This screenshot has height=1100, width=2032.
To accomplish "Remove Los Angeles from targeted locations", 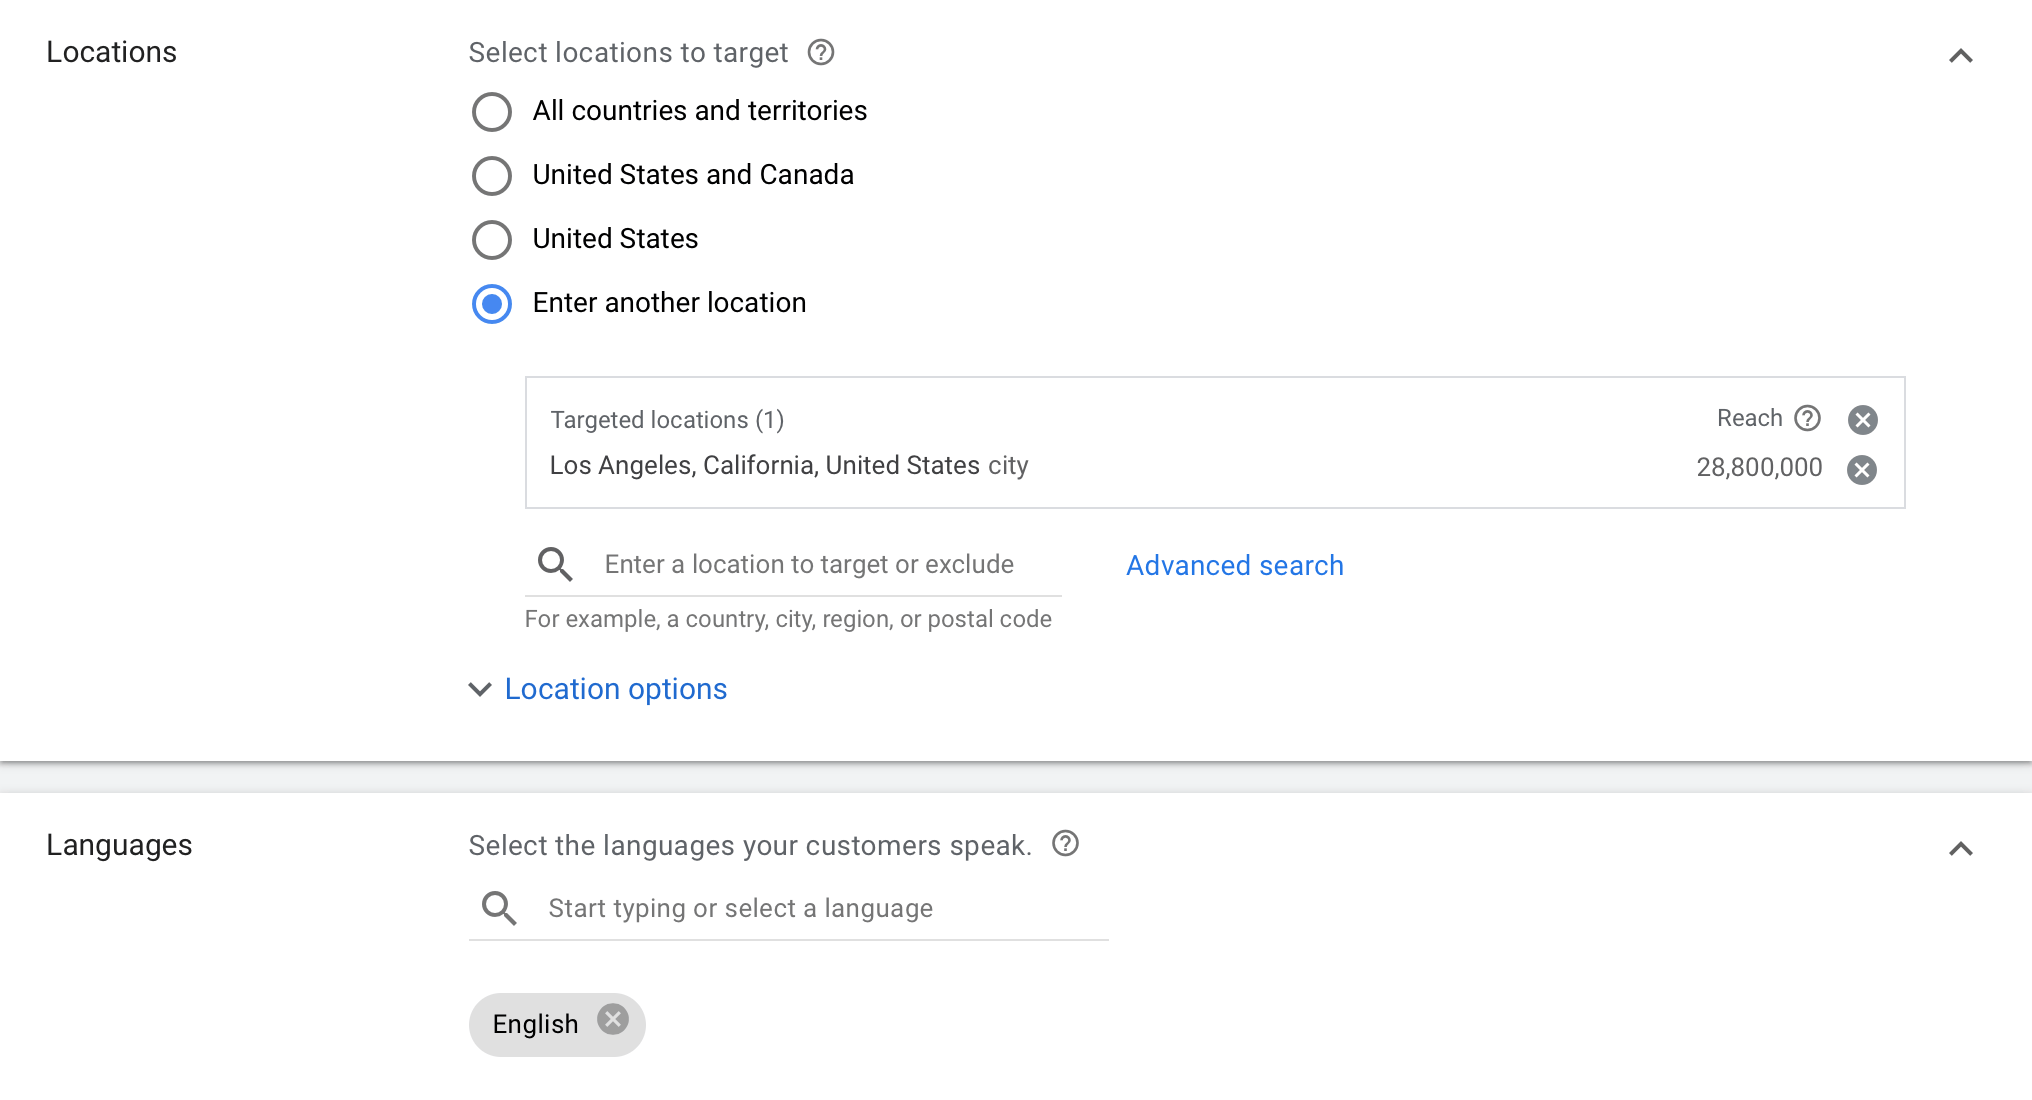I will [x=1862, y=468].
